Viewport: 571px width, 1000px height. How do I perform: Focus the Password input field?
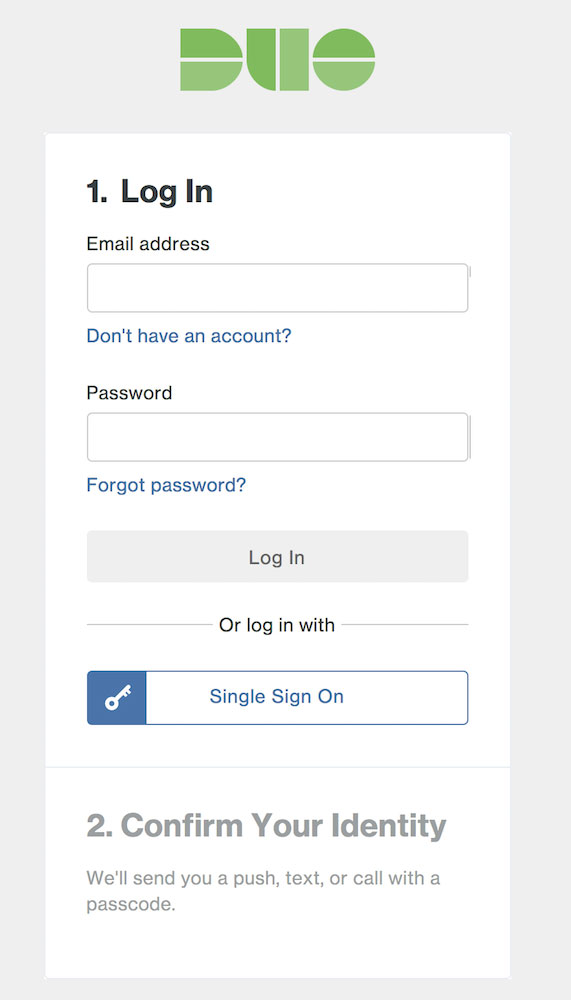278,437
